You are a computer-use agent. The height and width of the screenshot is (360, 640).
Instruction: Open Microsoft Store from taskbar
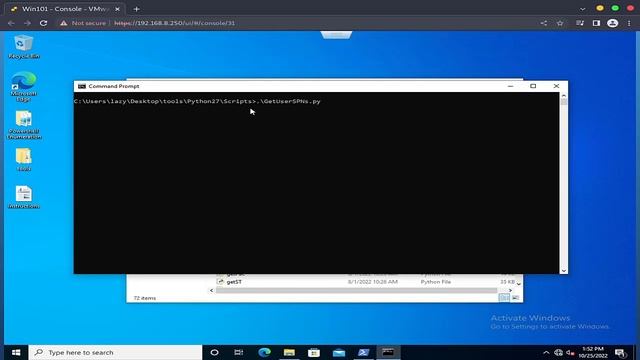pyautogui.click(x=314, y=352)
